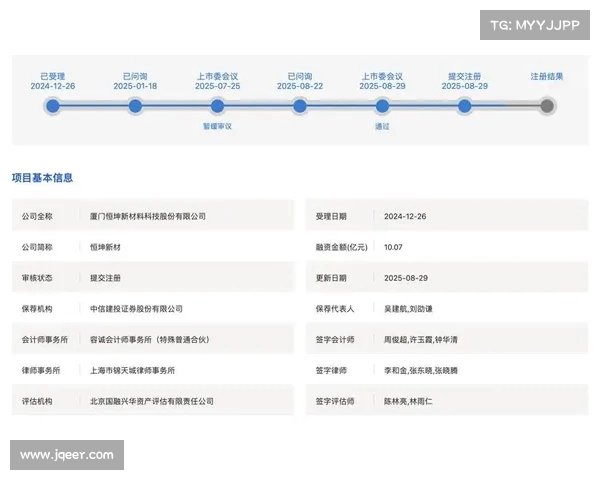Click law firm 上海市锦天城律师事务所

coord(132,371)
